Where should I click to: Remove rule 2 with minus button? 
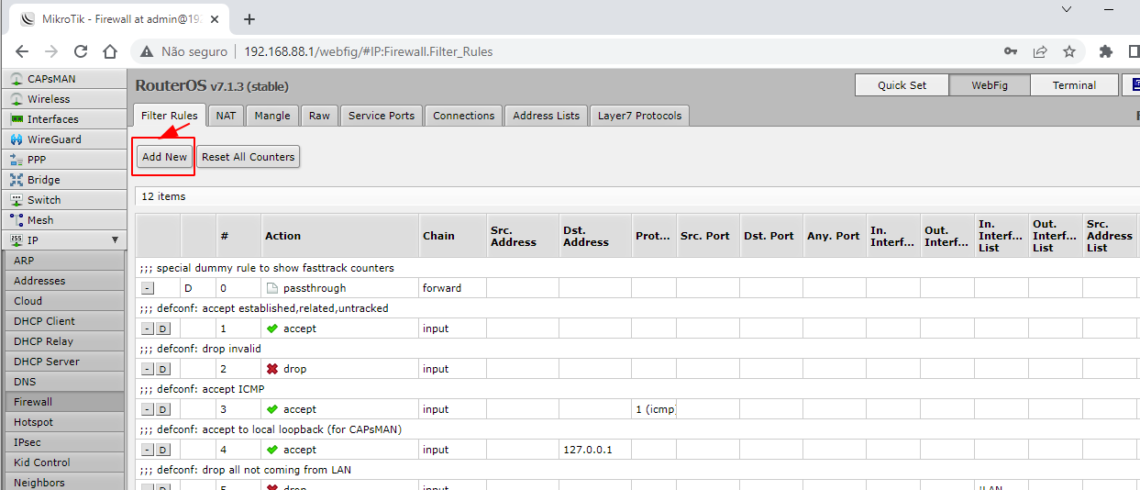(x=148, y=369)
